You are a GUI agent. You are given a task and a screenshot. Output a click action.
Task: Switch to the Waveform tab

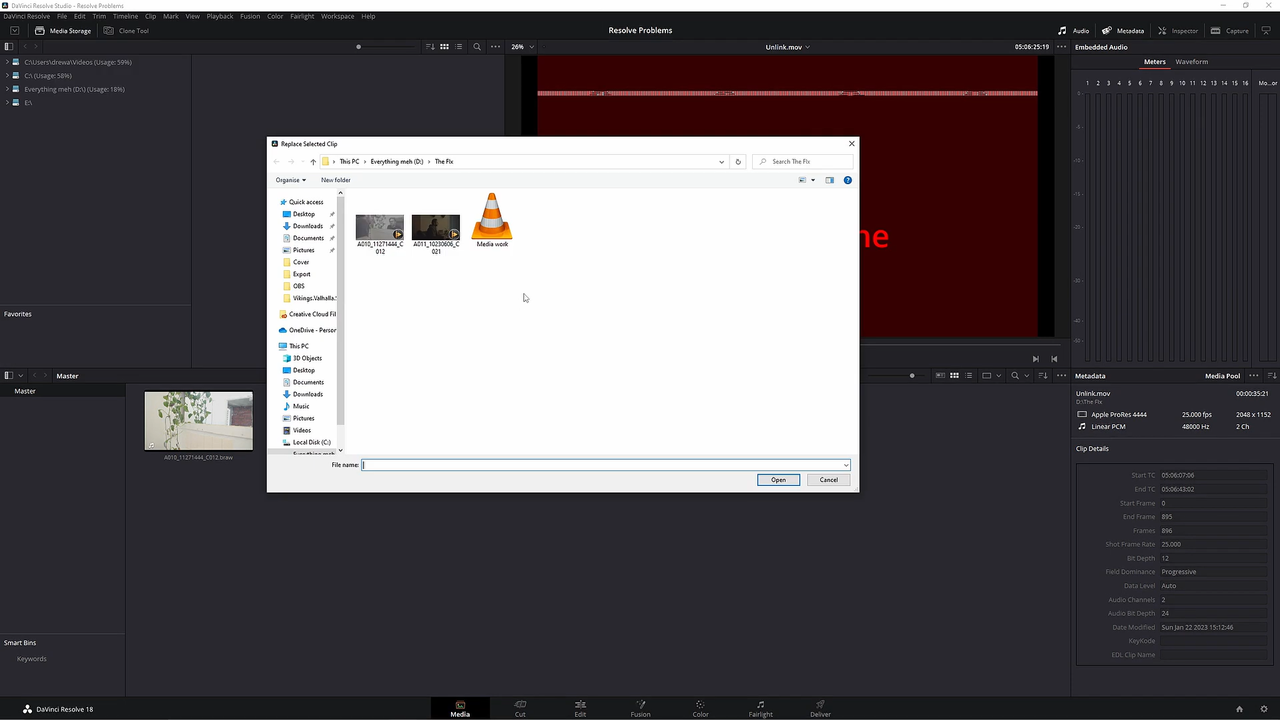tap(1191, 61)
